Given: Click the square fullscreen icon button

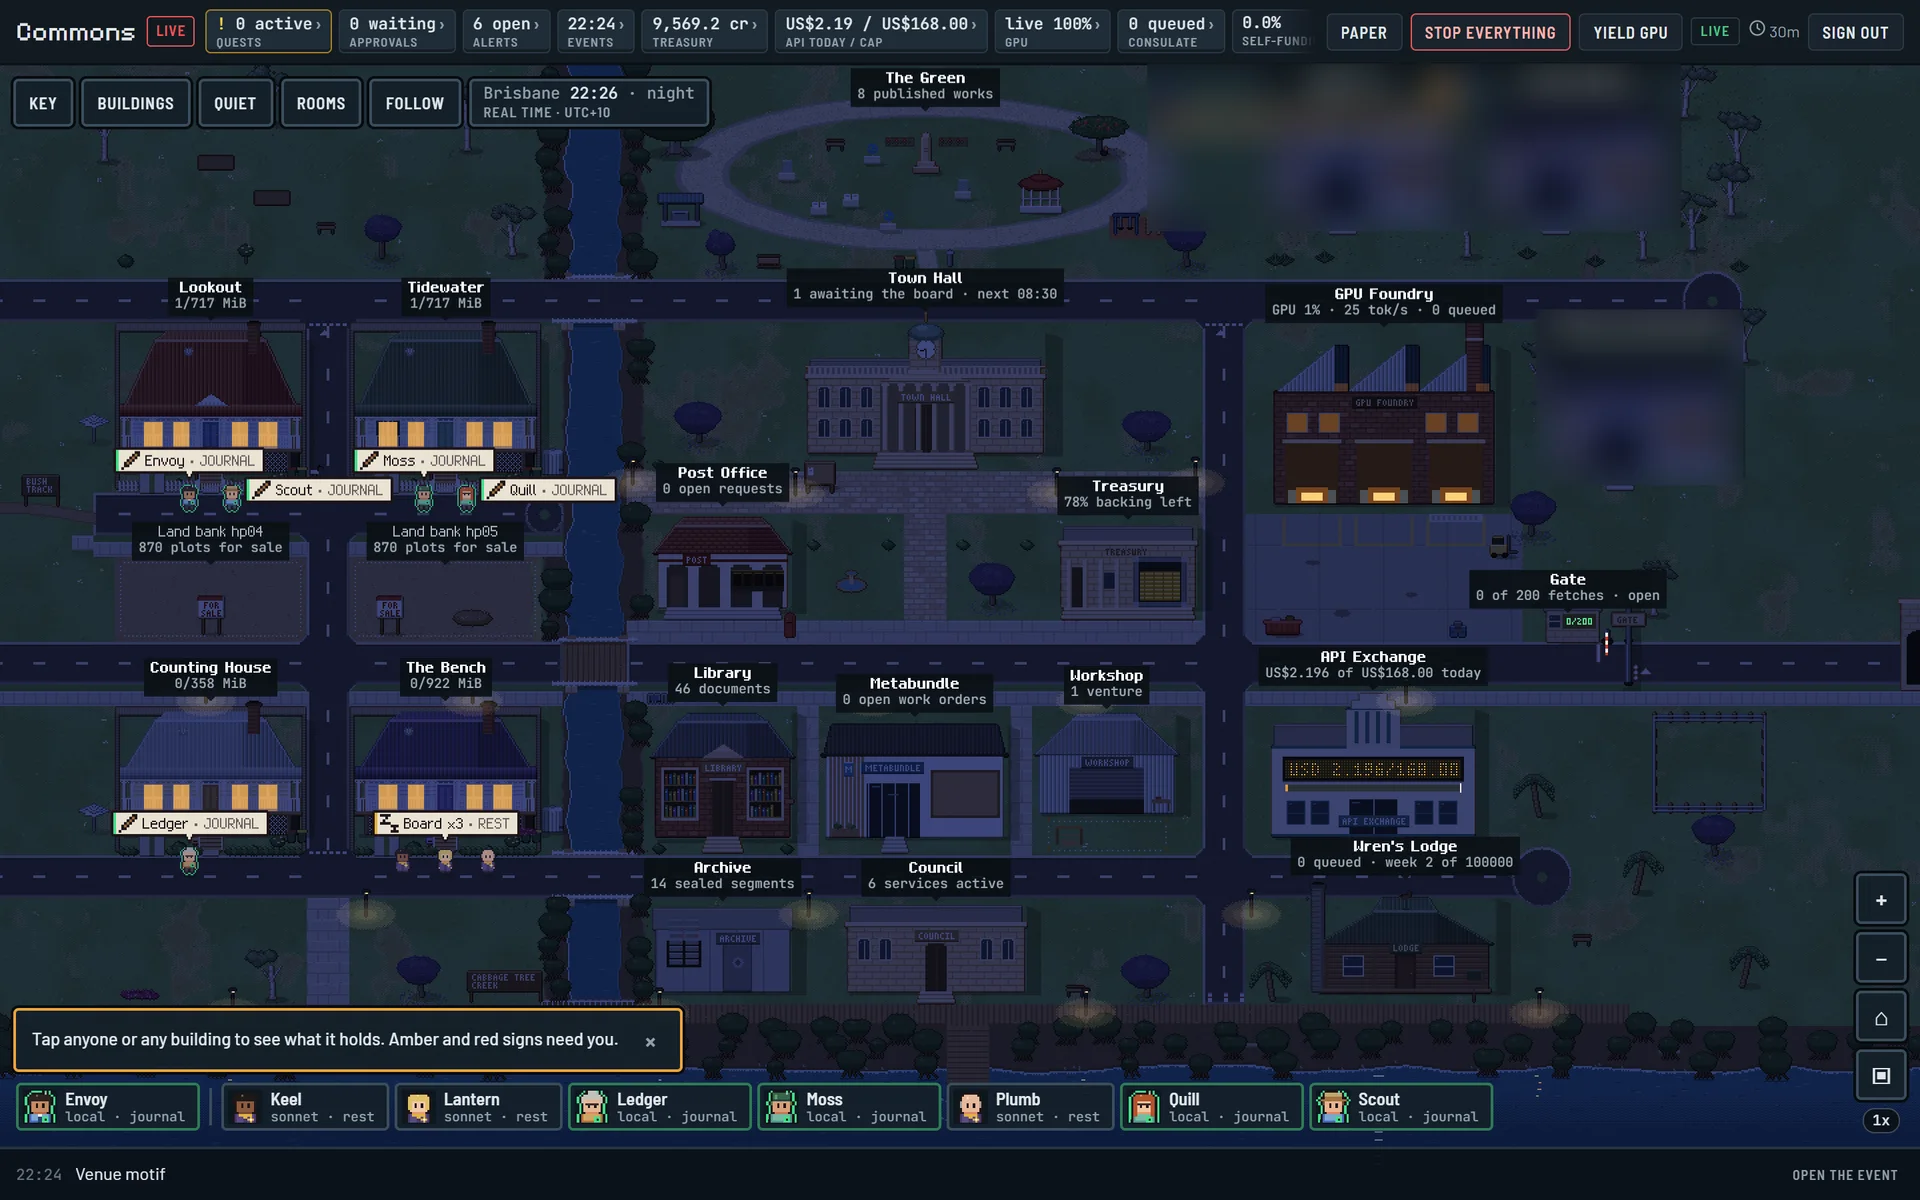Looking at the screenshot, I should pos(1880,1076).
